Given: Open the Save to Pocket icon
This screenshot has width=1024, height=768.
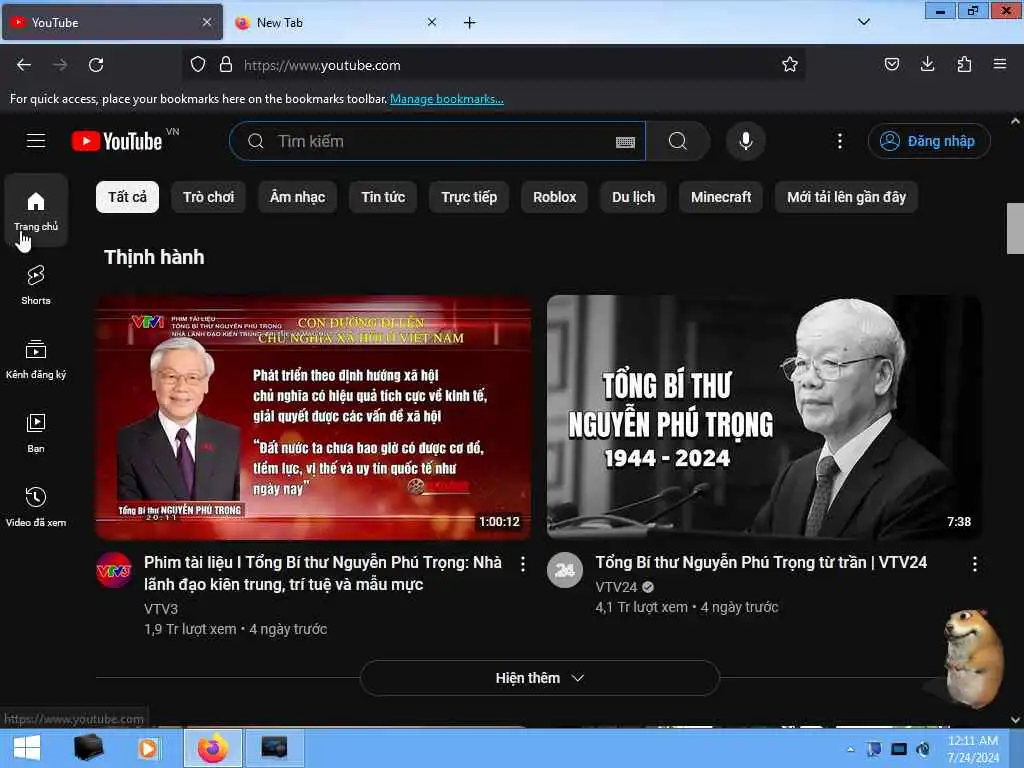Looking at the screenshot, I should (x=891, y=64).
